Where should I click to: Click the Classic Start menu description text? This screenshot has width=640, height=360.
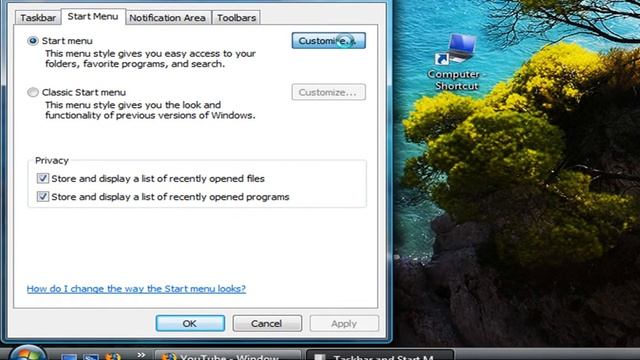click(x=150, y=110)
